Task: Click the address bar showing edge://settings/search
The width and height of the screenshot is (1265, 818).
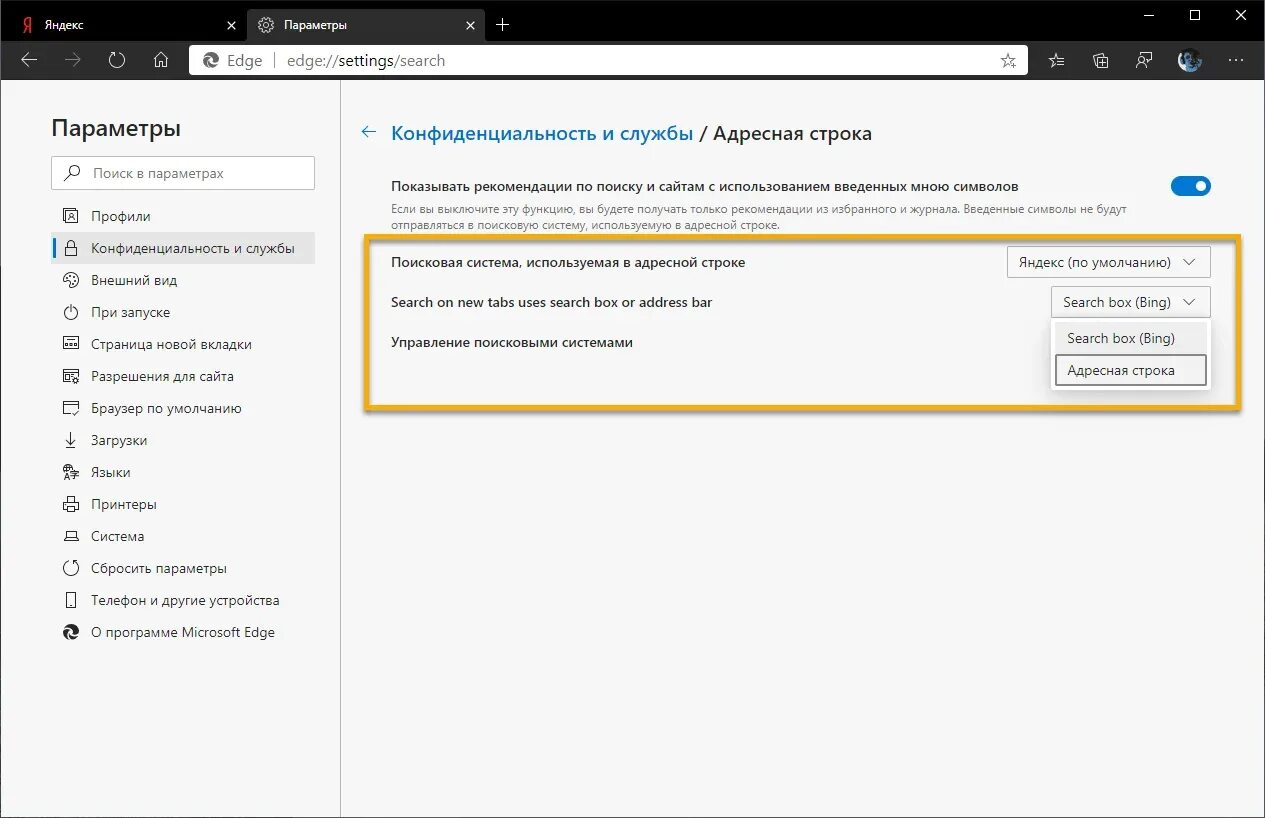Action: pyautogui.click(x=607, y=61)
